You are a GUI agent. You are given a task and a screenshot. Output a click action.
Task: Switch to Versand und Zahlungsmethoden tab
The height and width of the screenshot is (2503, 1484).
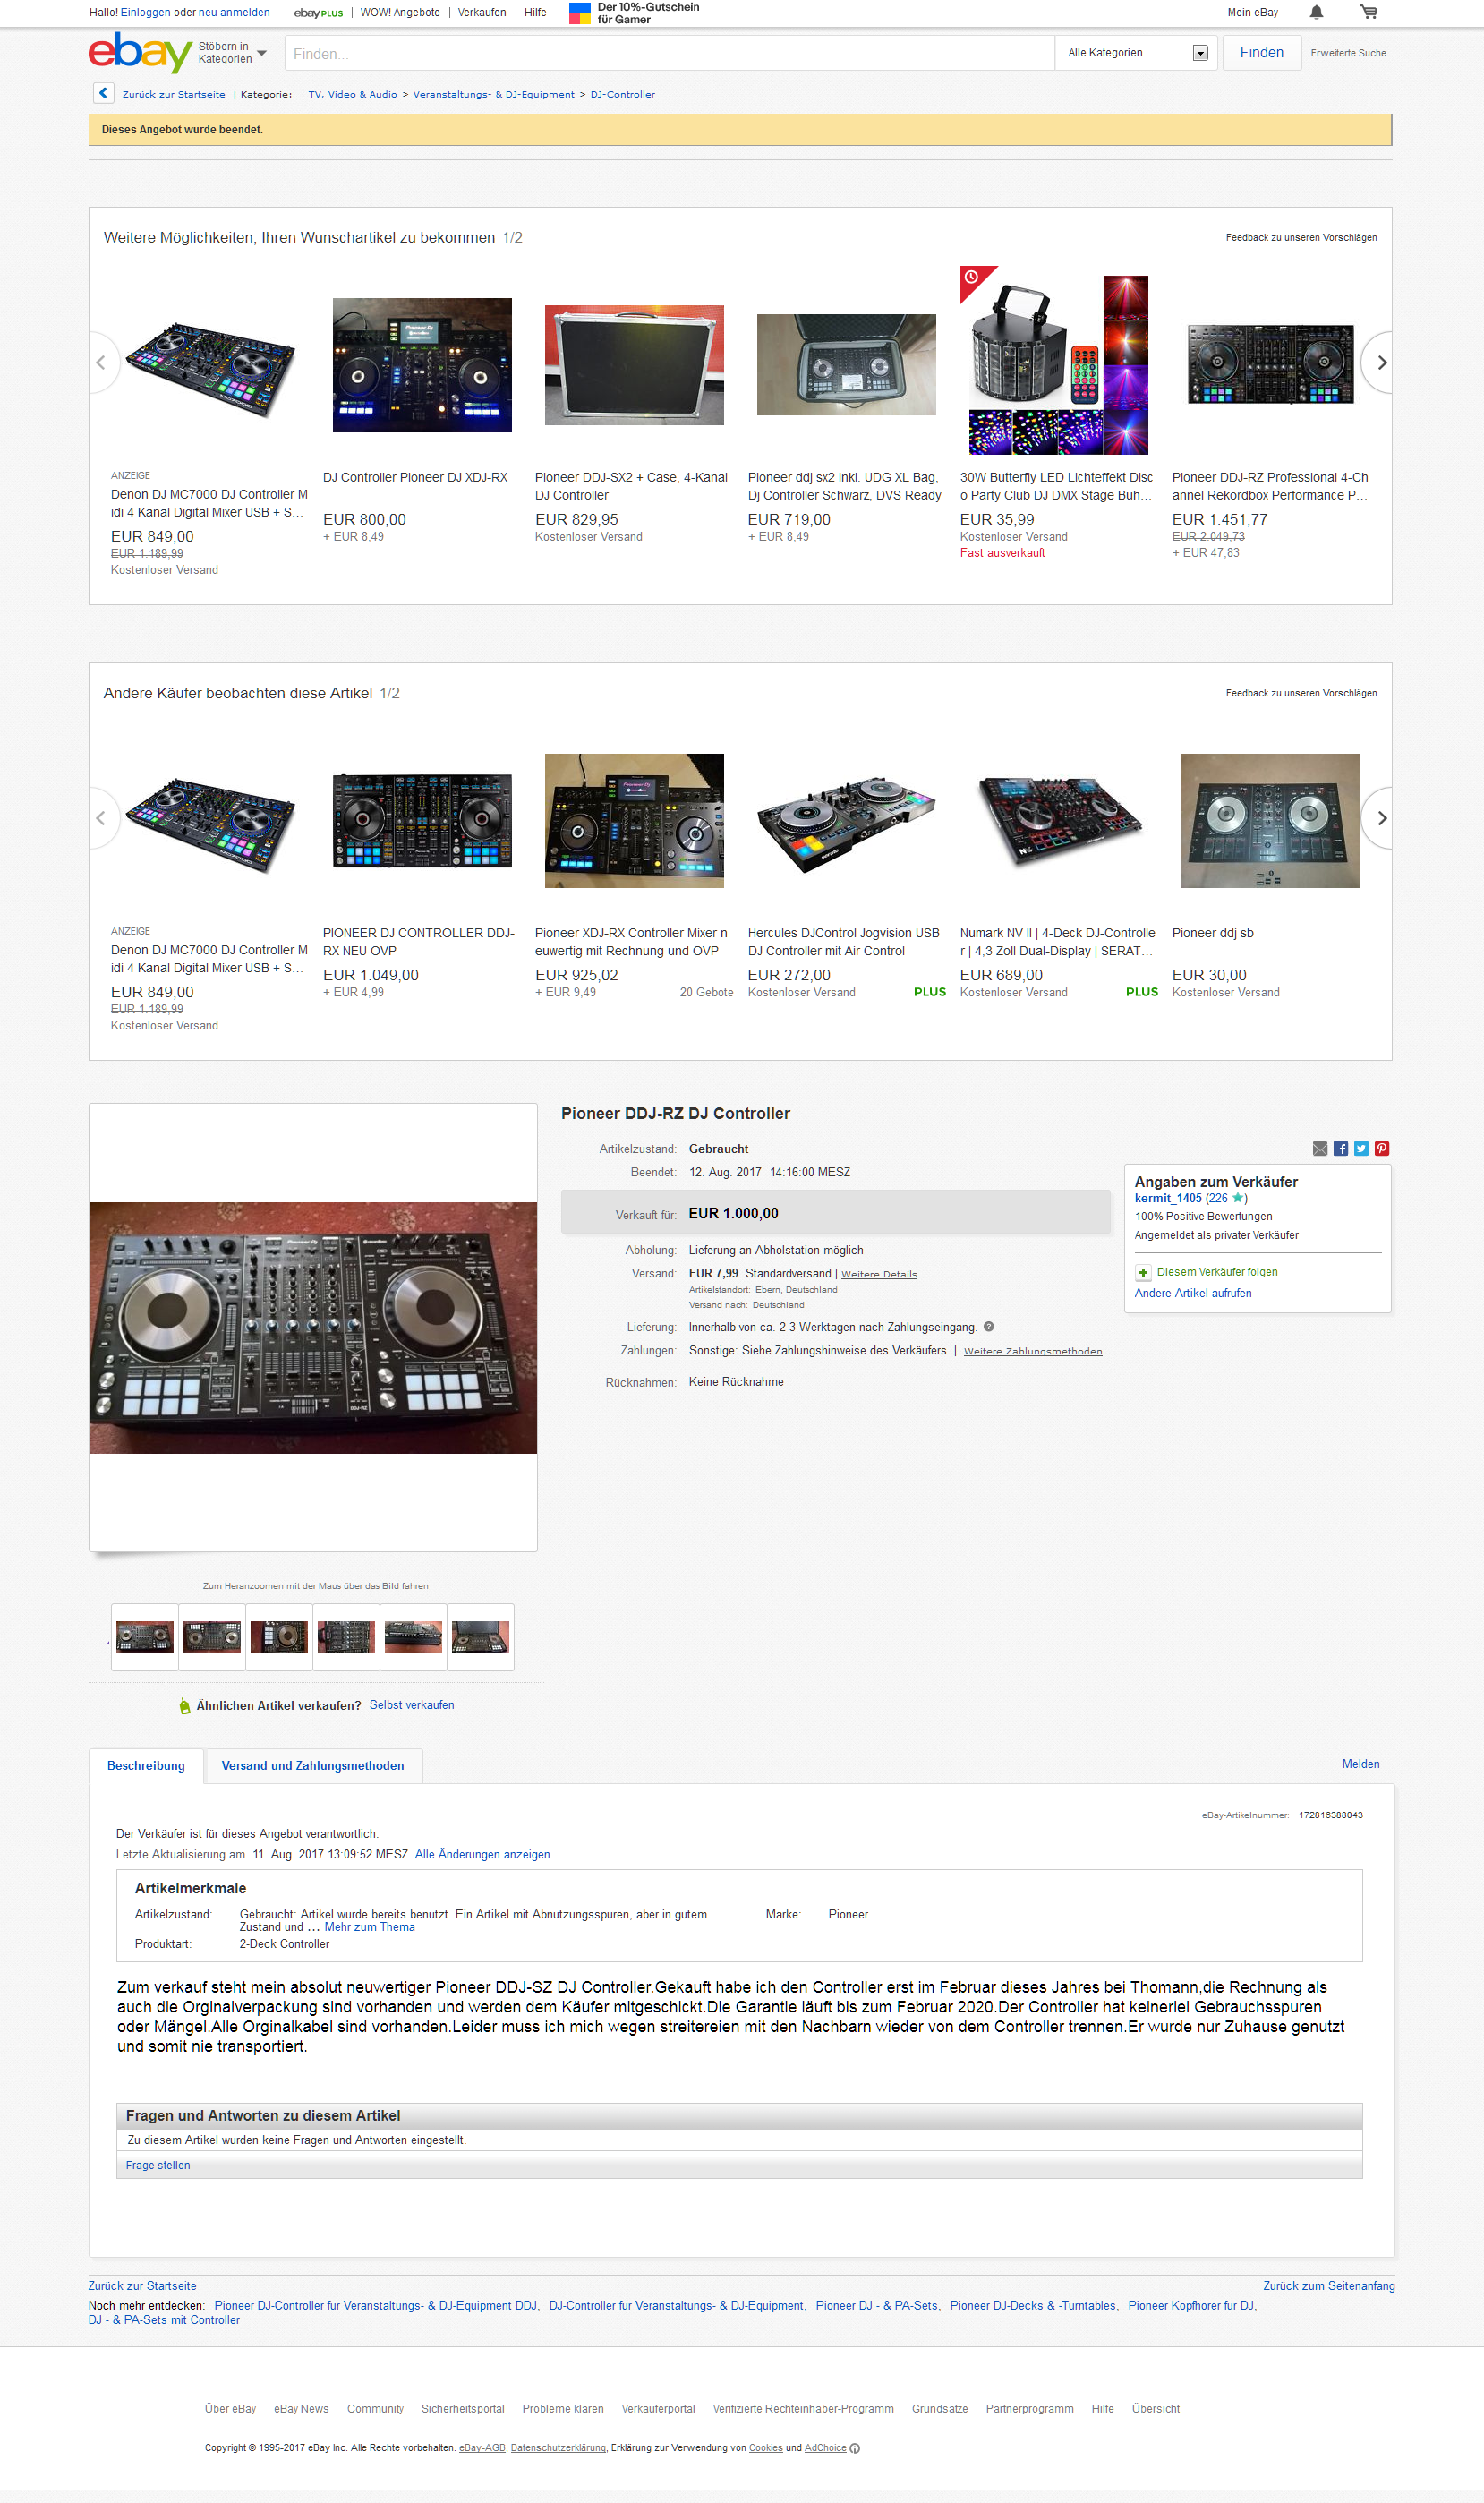(313, 1766)
